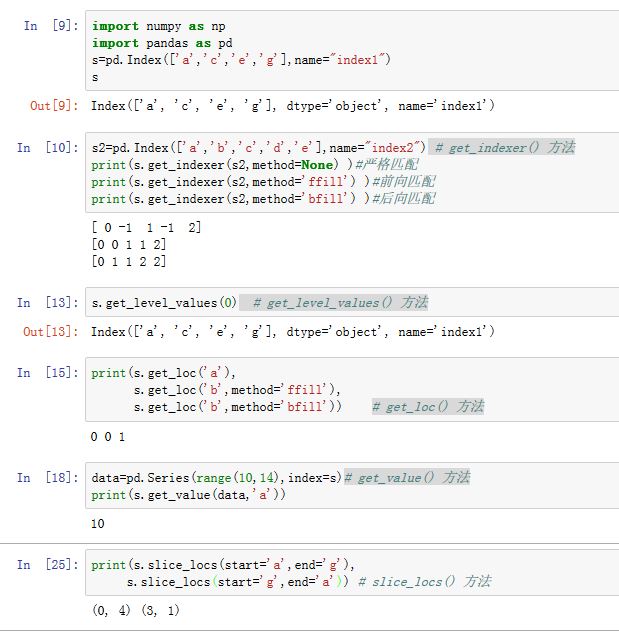Image resolution: width=619 pixels, height=638 pixels.
Task: Focus the slice_locs code cell
Action: point(350,573)
